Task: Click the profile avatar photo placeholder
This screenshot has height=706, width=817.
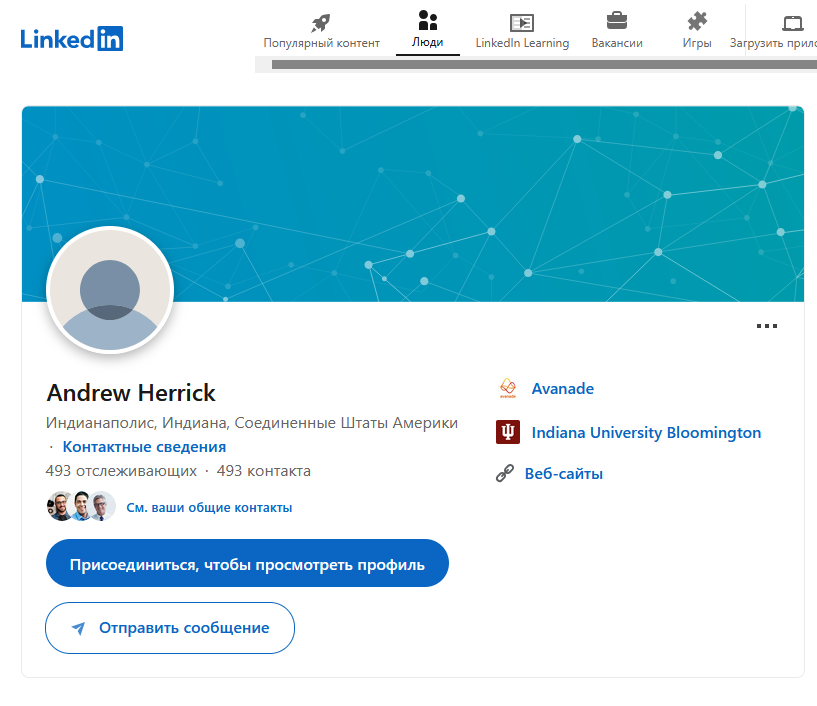Action: (x=110, y=290)
